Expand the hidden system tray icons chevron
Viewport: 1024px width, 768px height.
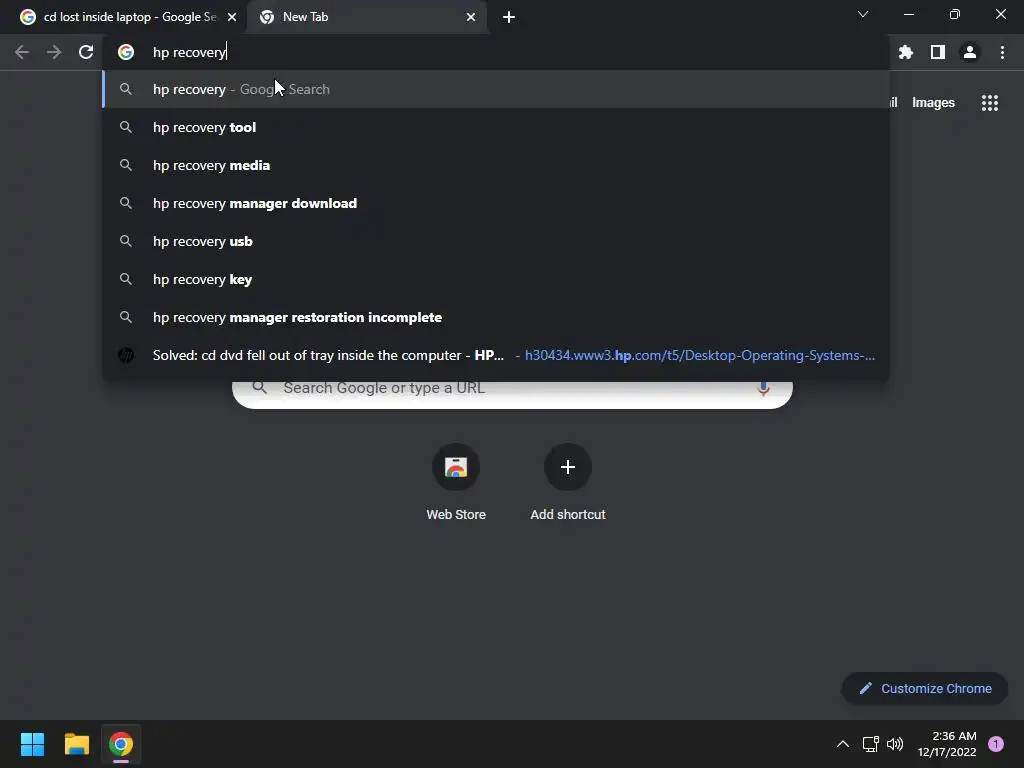coord(843,744)
